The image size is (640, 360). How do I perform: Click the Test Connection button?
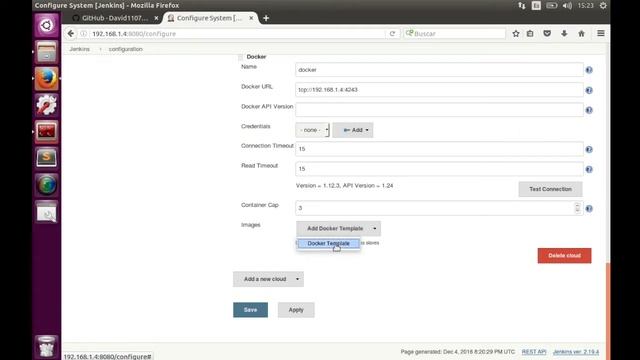click(x=551, y=189)
